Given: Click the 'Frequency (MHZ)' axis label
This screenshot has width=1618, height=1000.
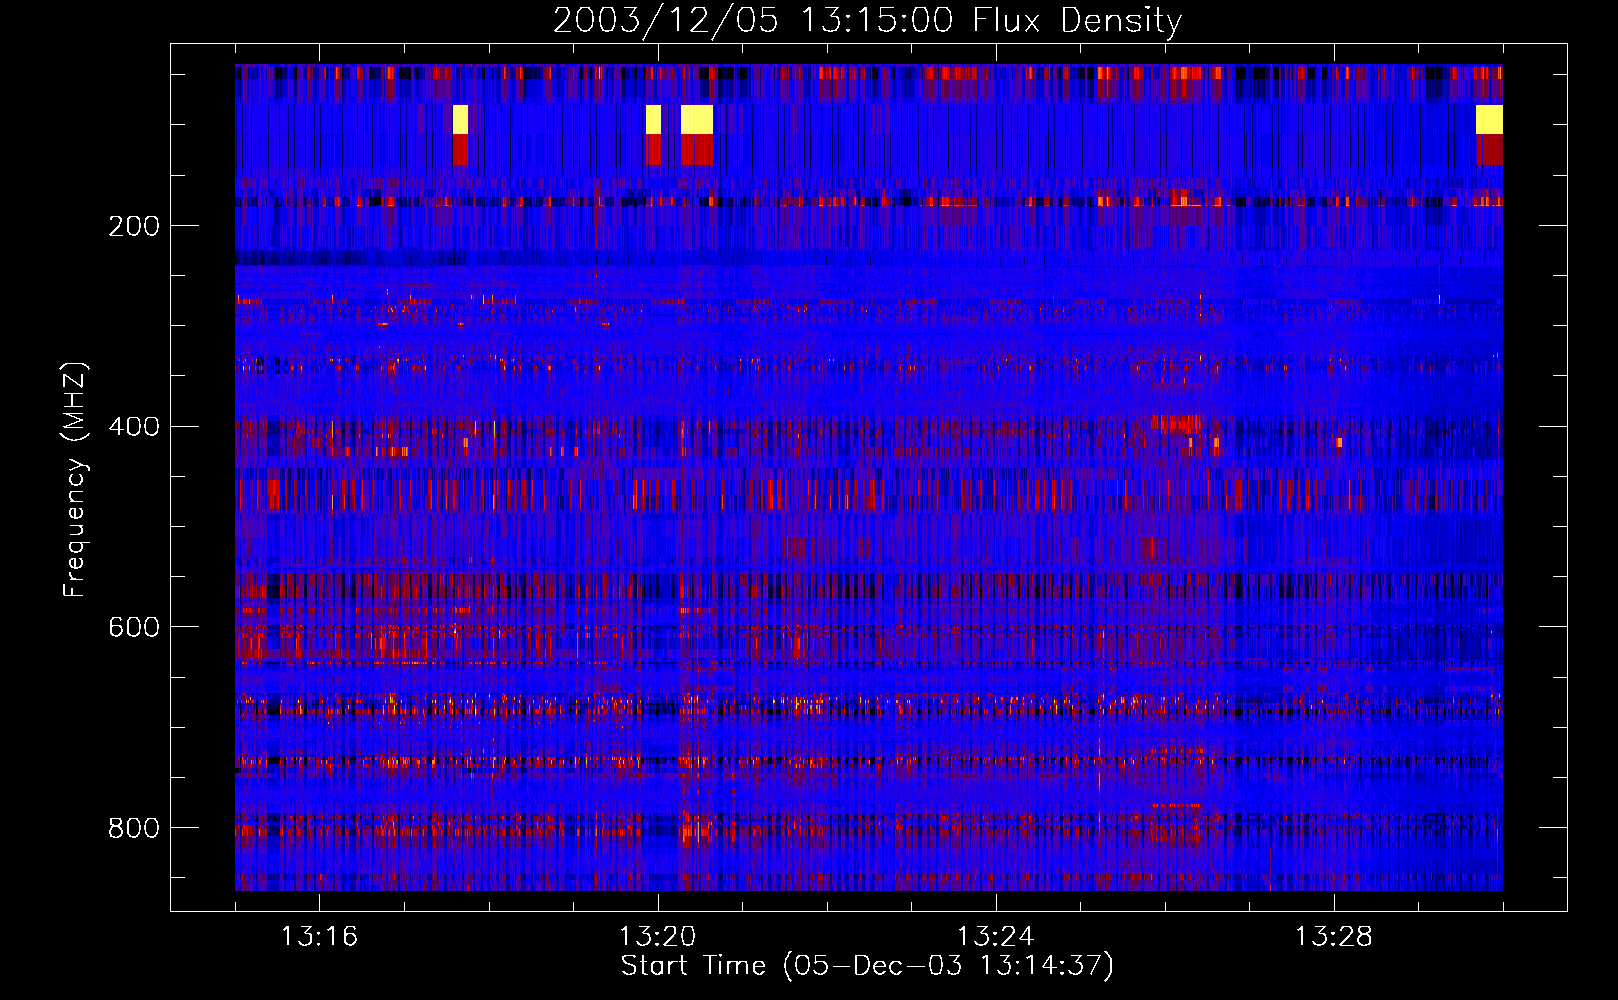Looking at the screenshot, I should tap(75, 479).
